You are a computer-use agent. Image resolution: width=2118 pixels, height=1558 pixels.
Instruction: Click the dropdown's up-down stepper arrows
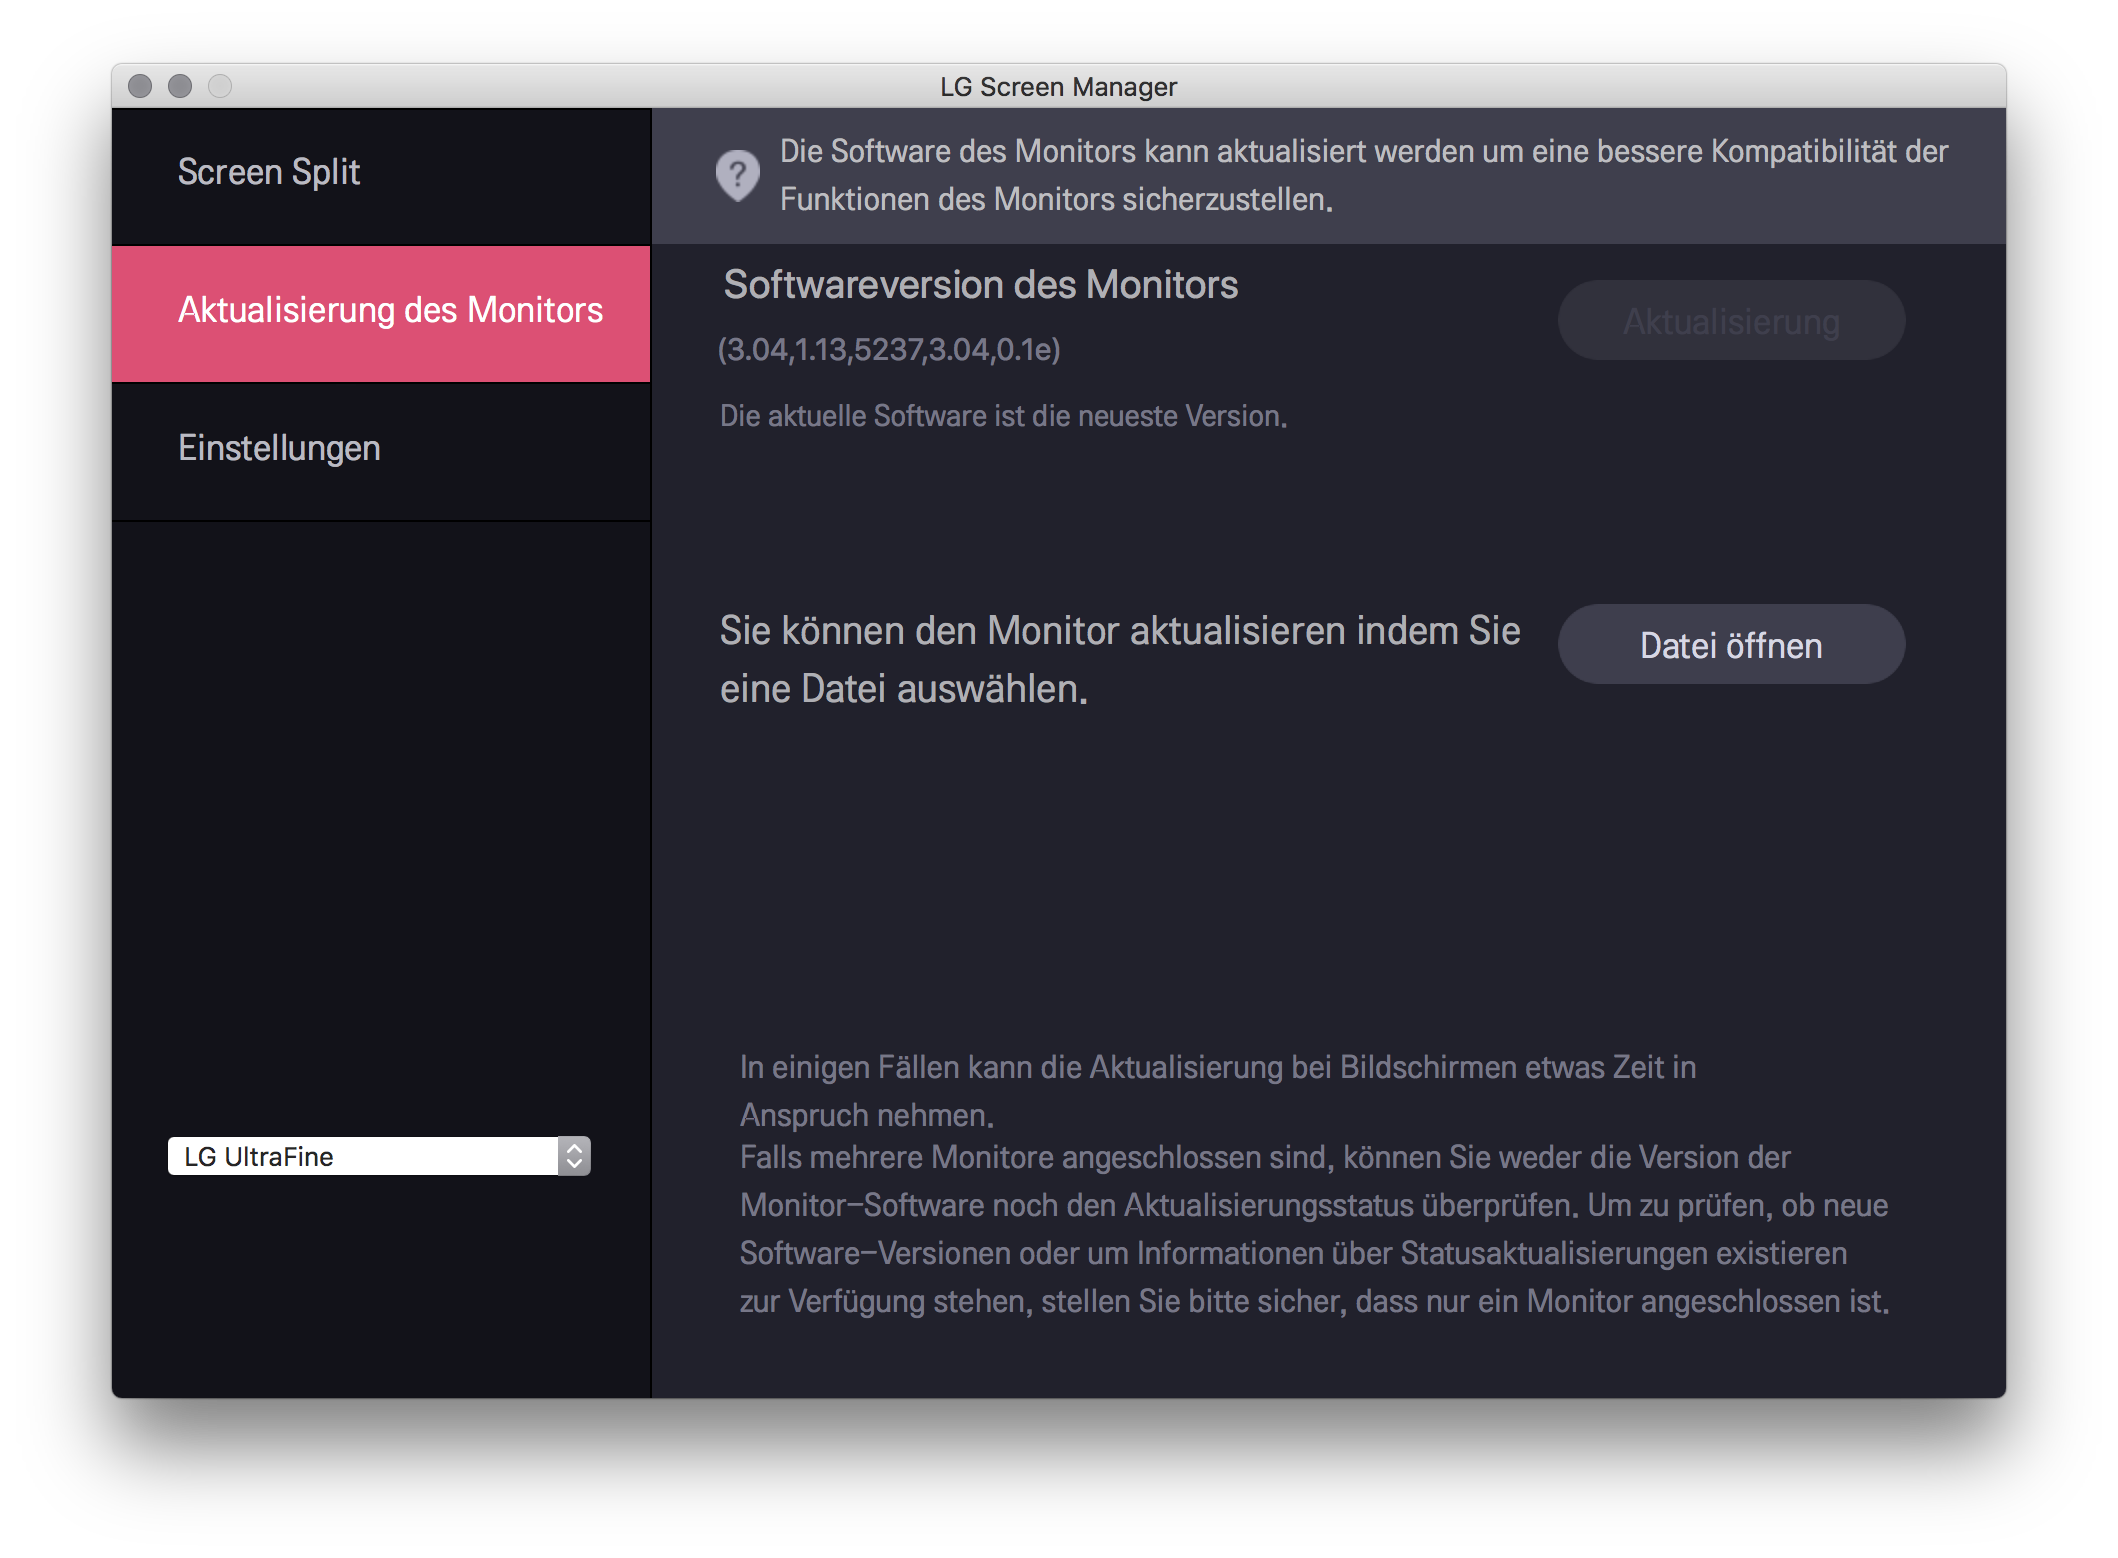click(575, 1155)
